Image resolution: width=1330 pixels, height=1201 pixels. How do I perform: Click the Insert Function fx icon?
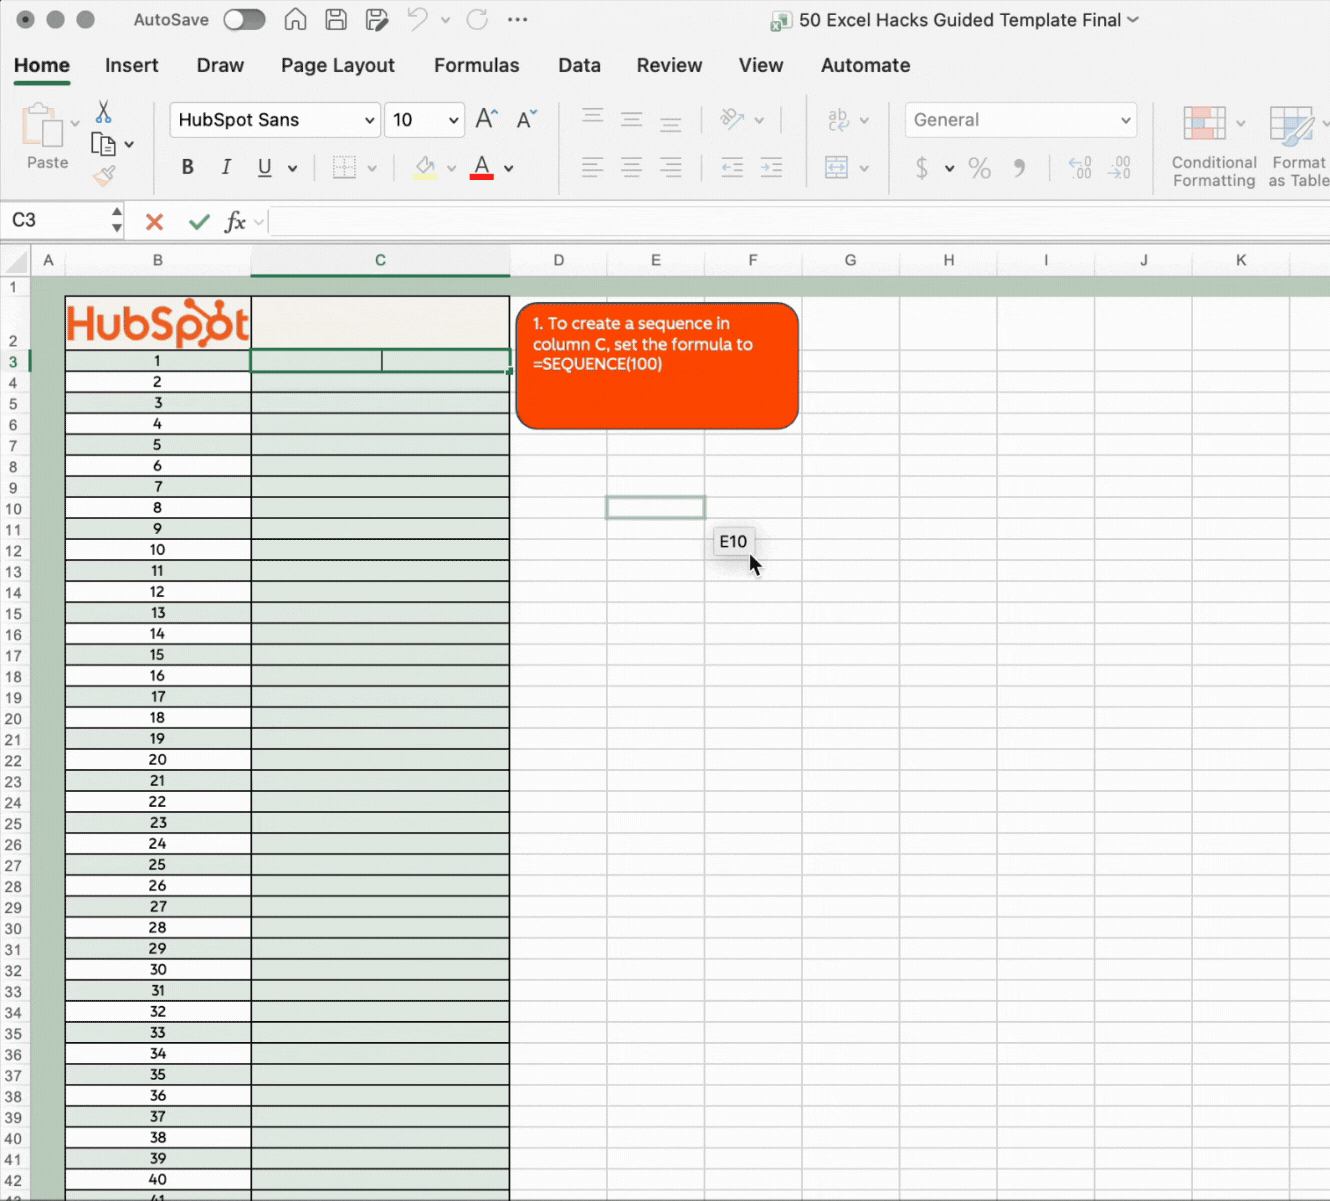235,222
